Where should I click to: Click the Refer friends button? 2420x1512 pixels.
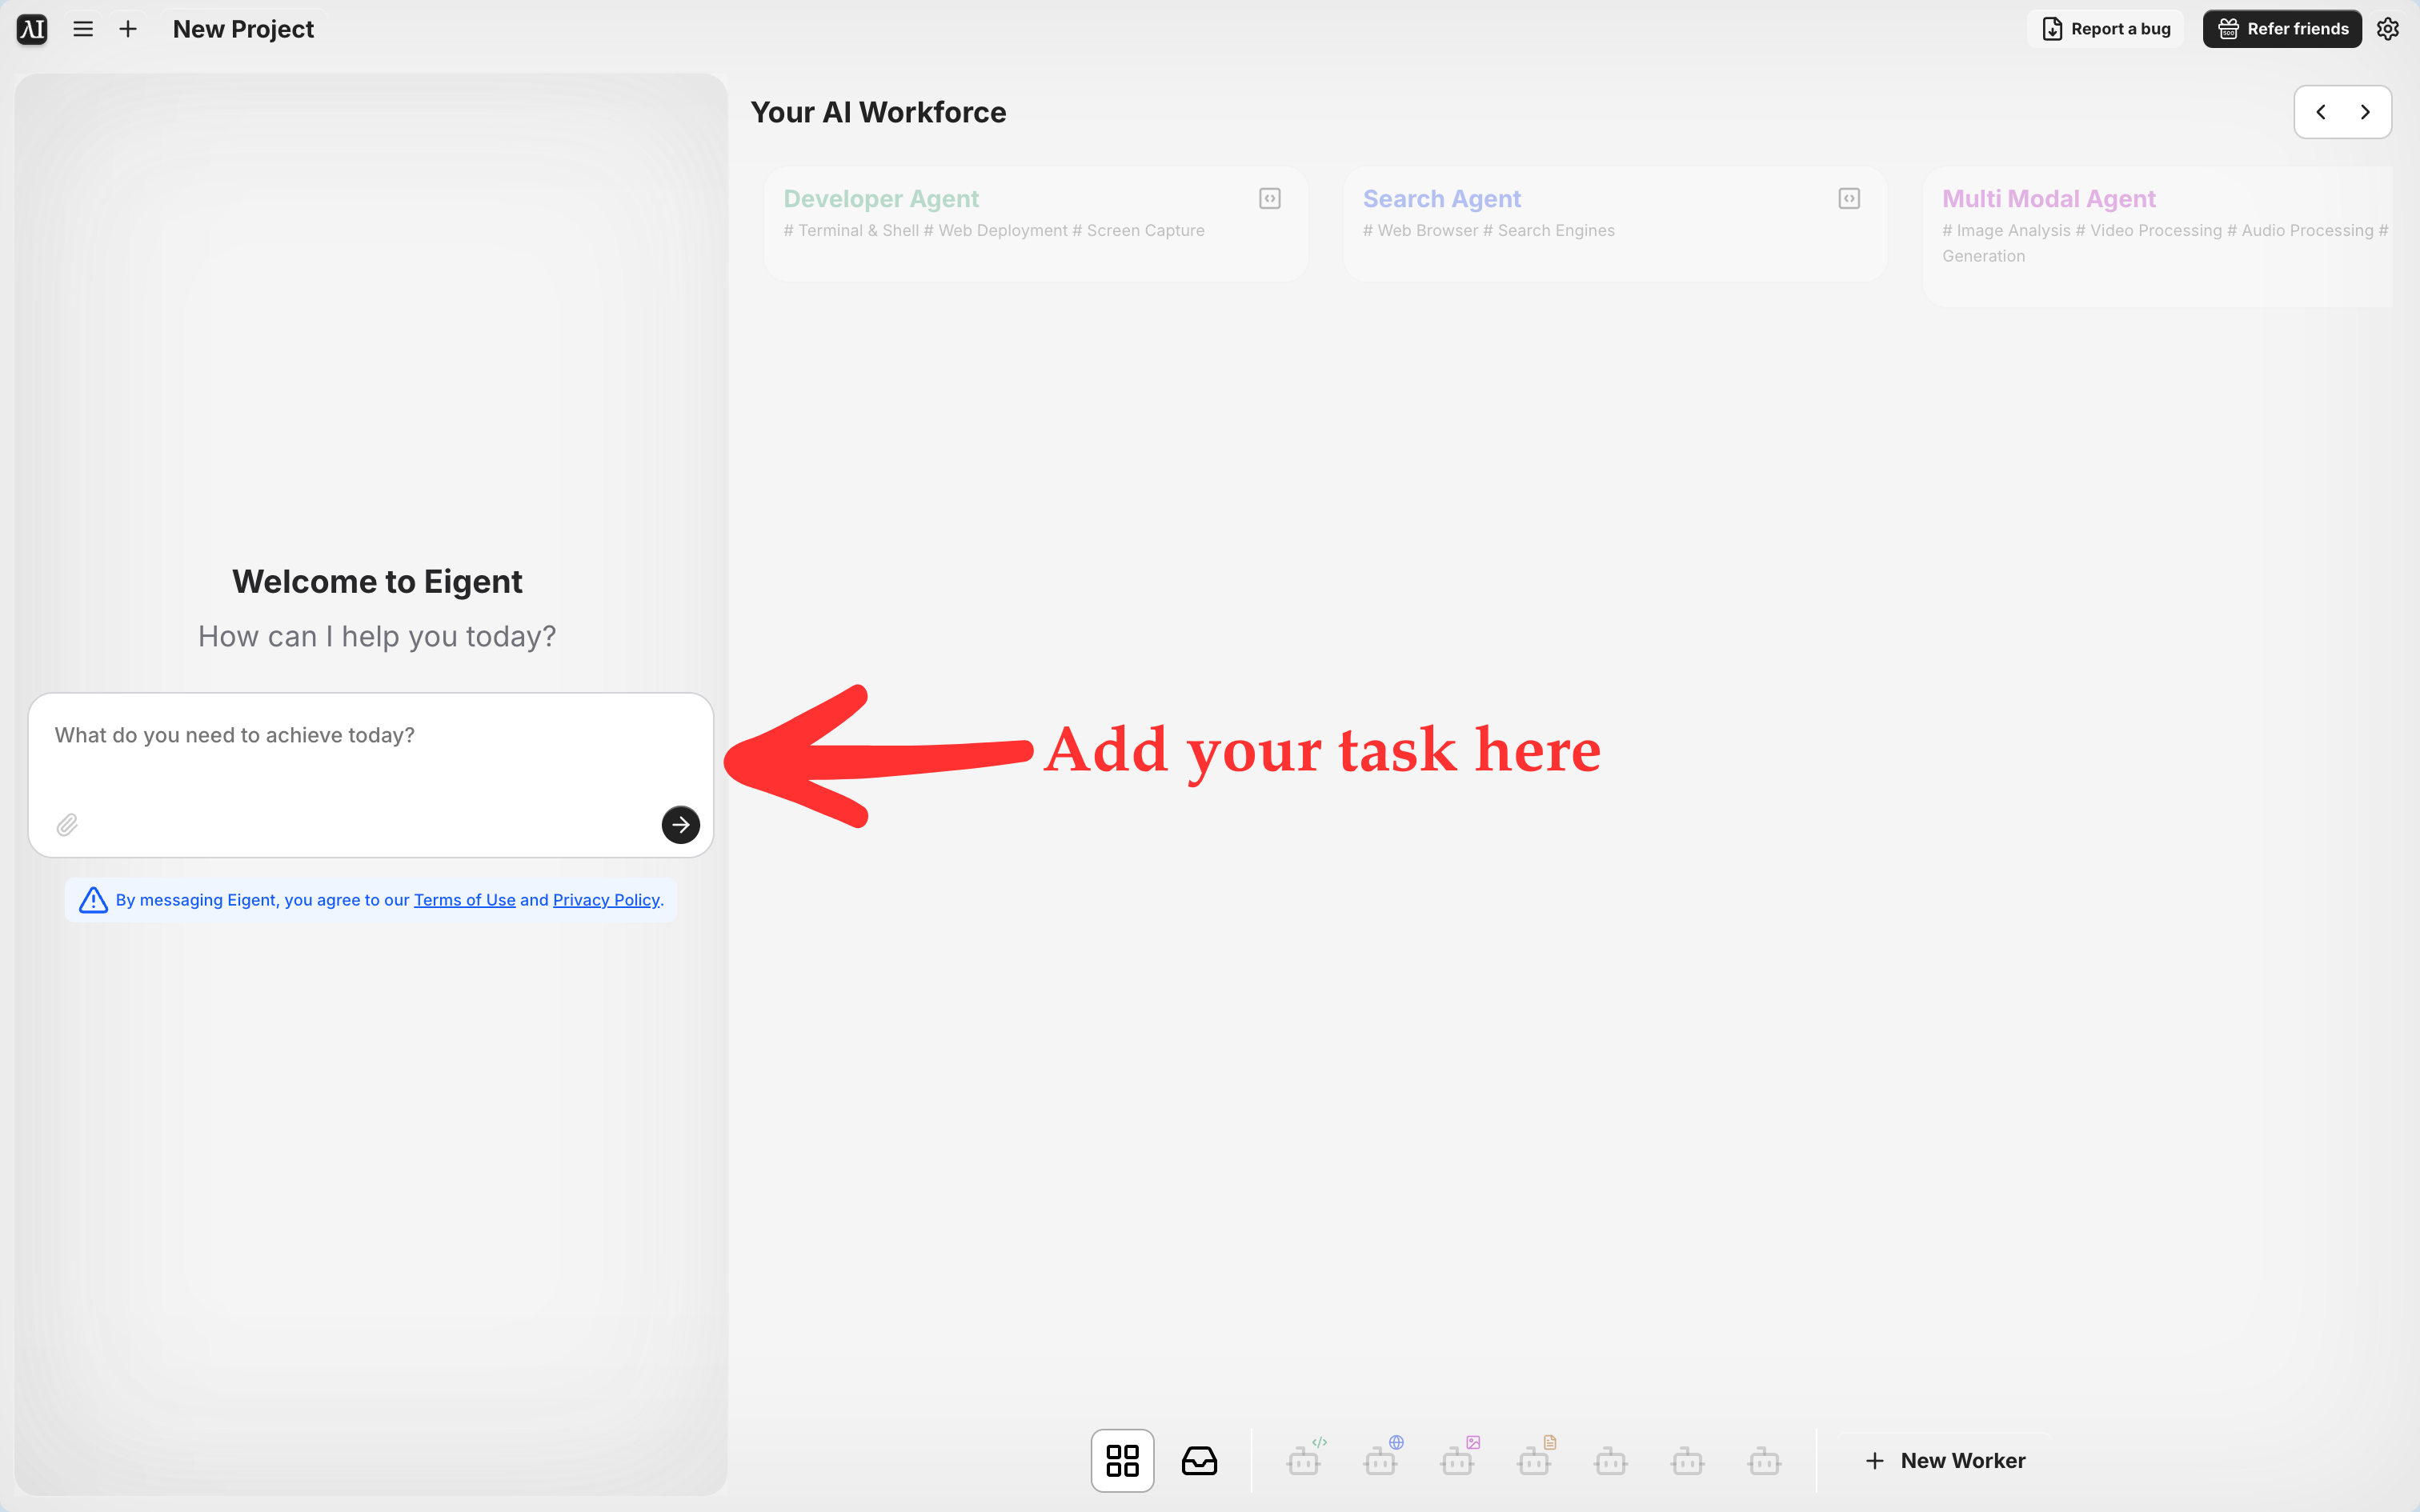click(2283, 29)
